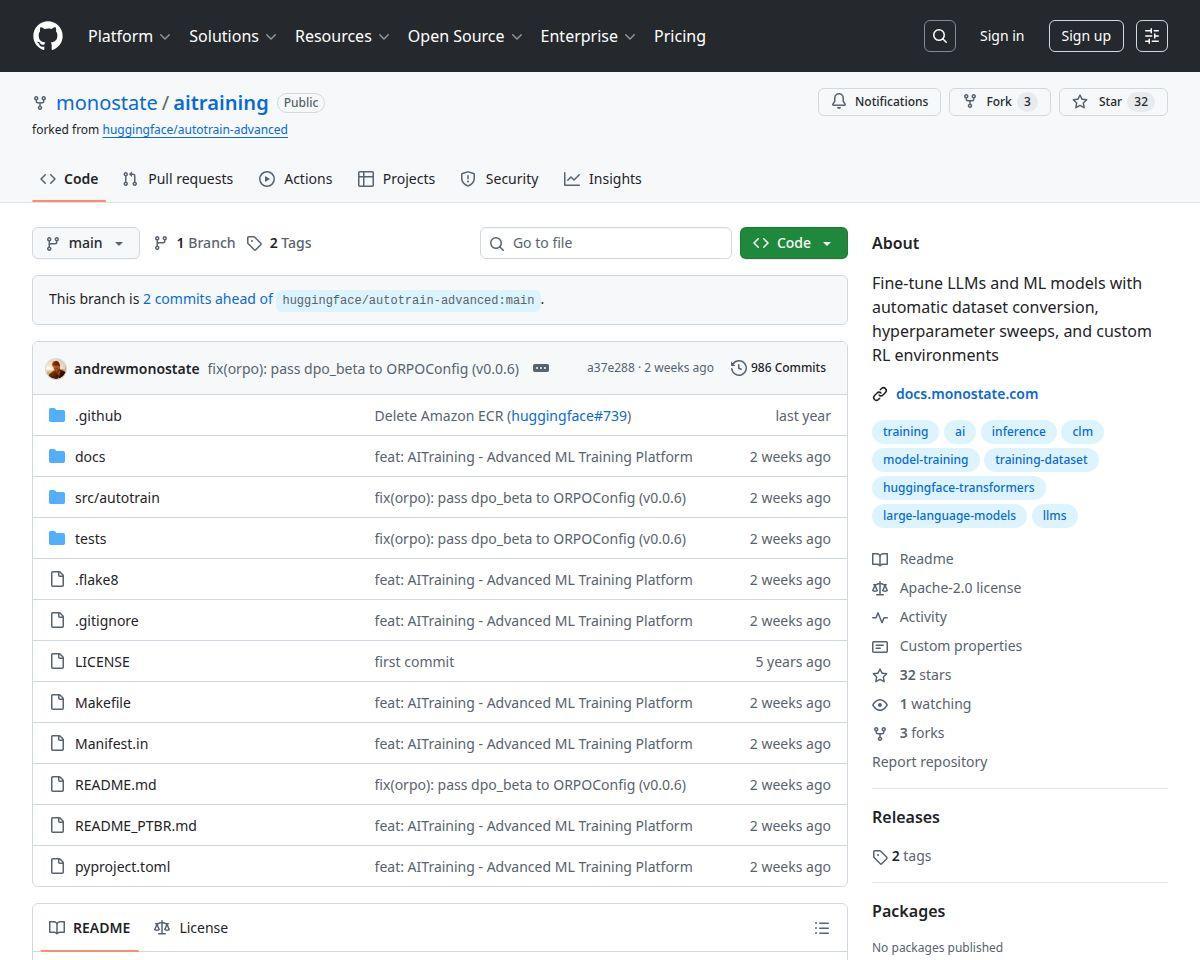Switch to the Security tab

500,179
